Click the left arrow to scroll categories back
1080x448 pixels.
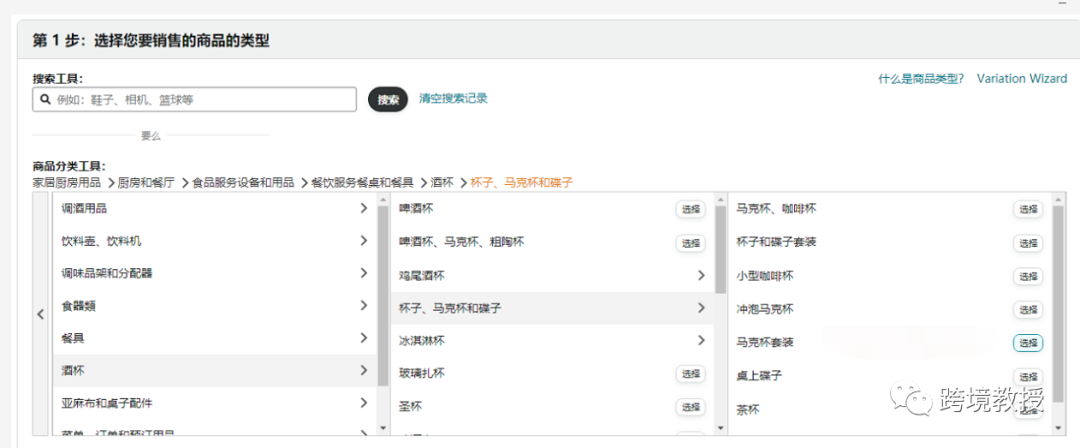(40, 314)
